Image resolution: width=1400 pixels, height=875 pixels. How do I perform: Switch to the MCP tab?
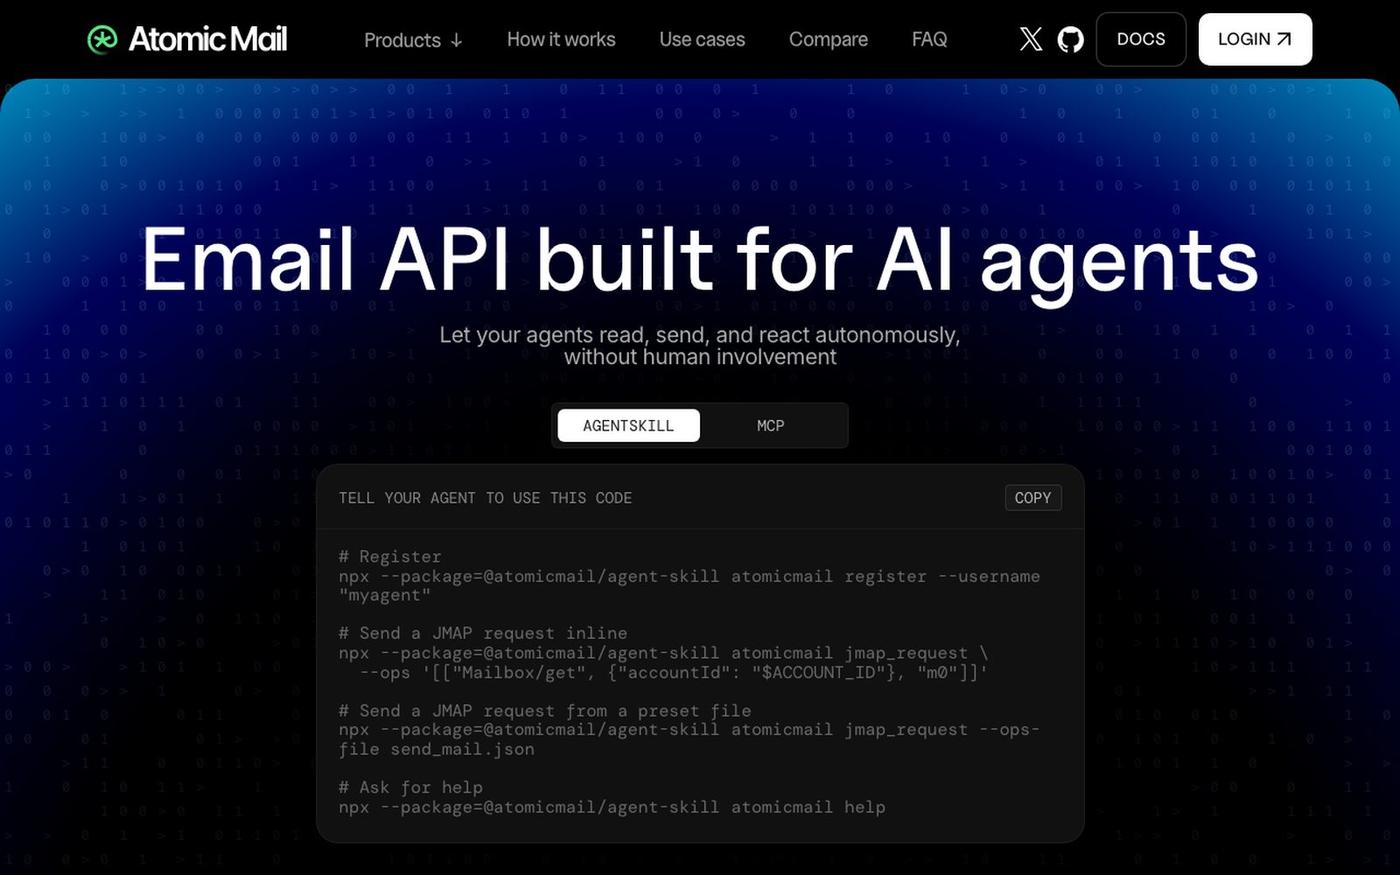coord(770,425)
